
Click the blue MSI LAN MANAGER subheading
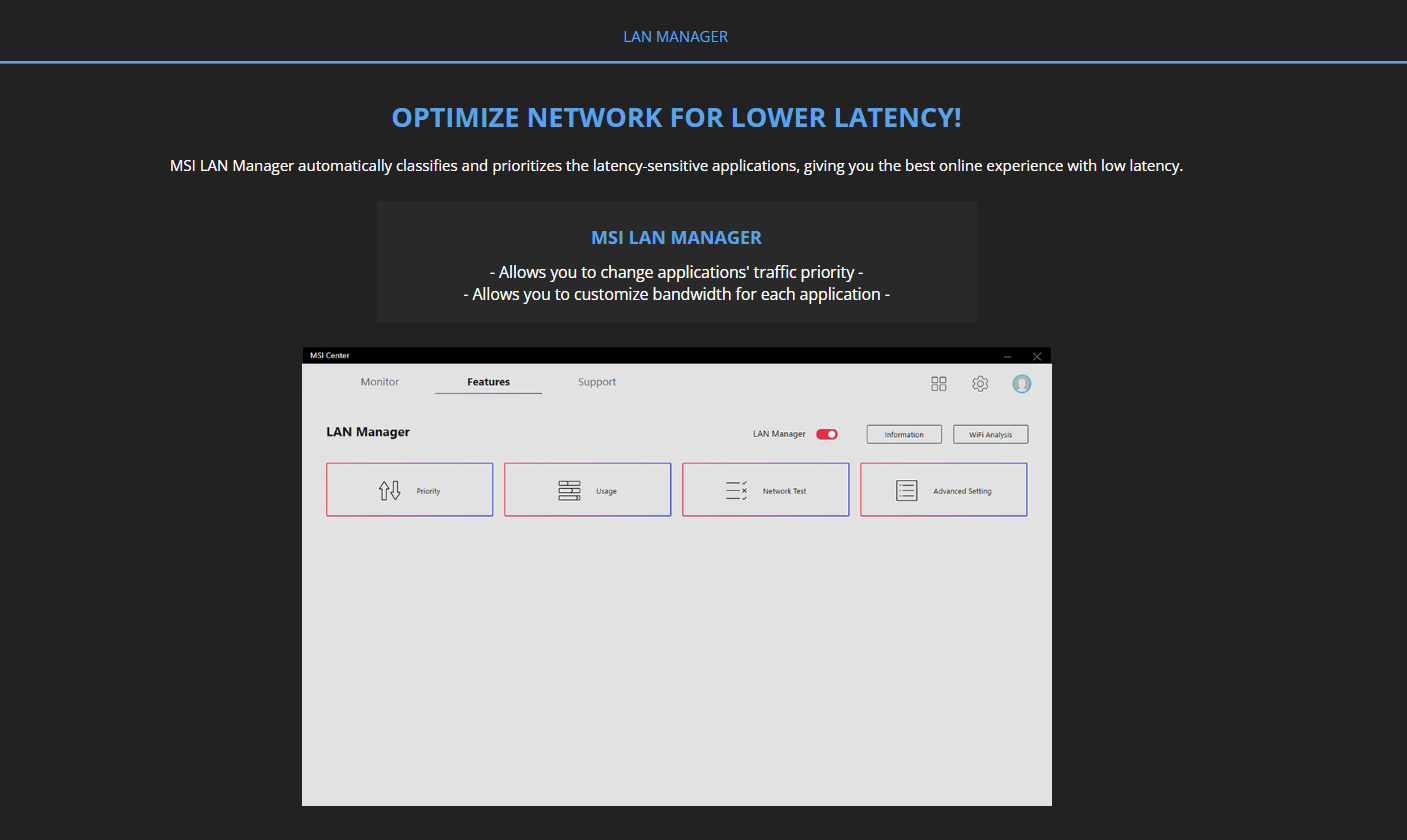tap(676, 238)
